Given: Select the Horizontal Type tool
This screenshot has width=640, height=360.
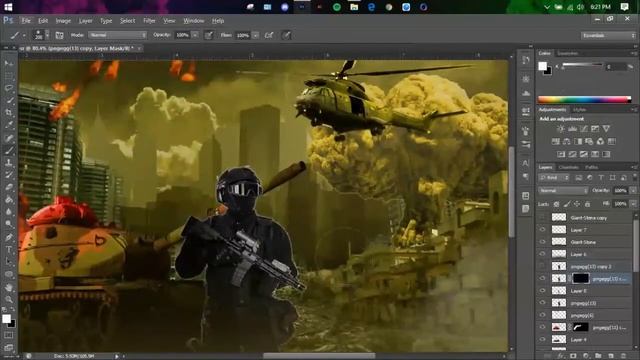Looking at the screenshot, I should coord(9,249).
